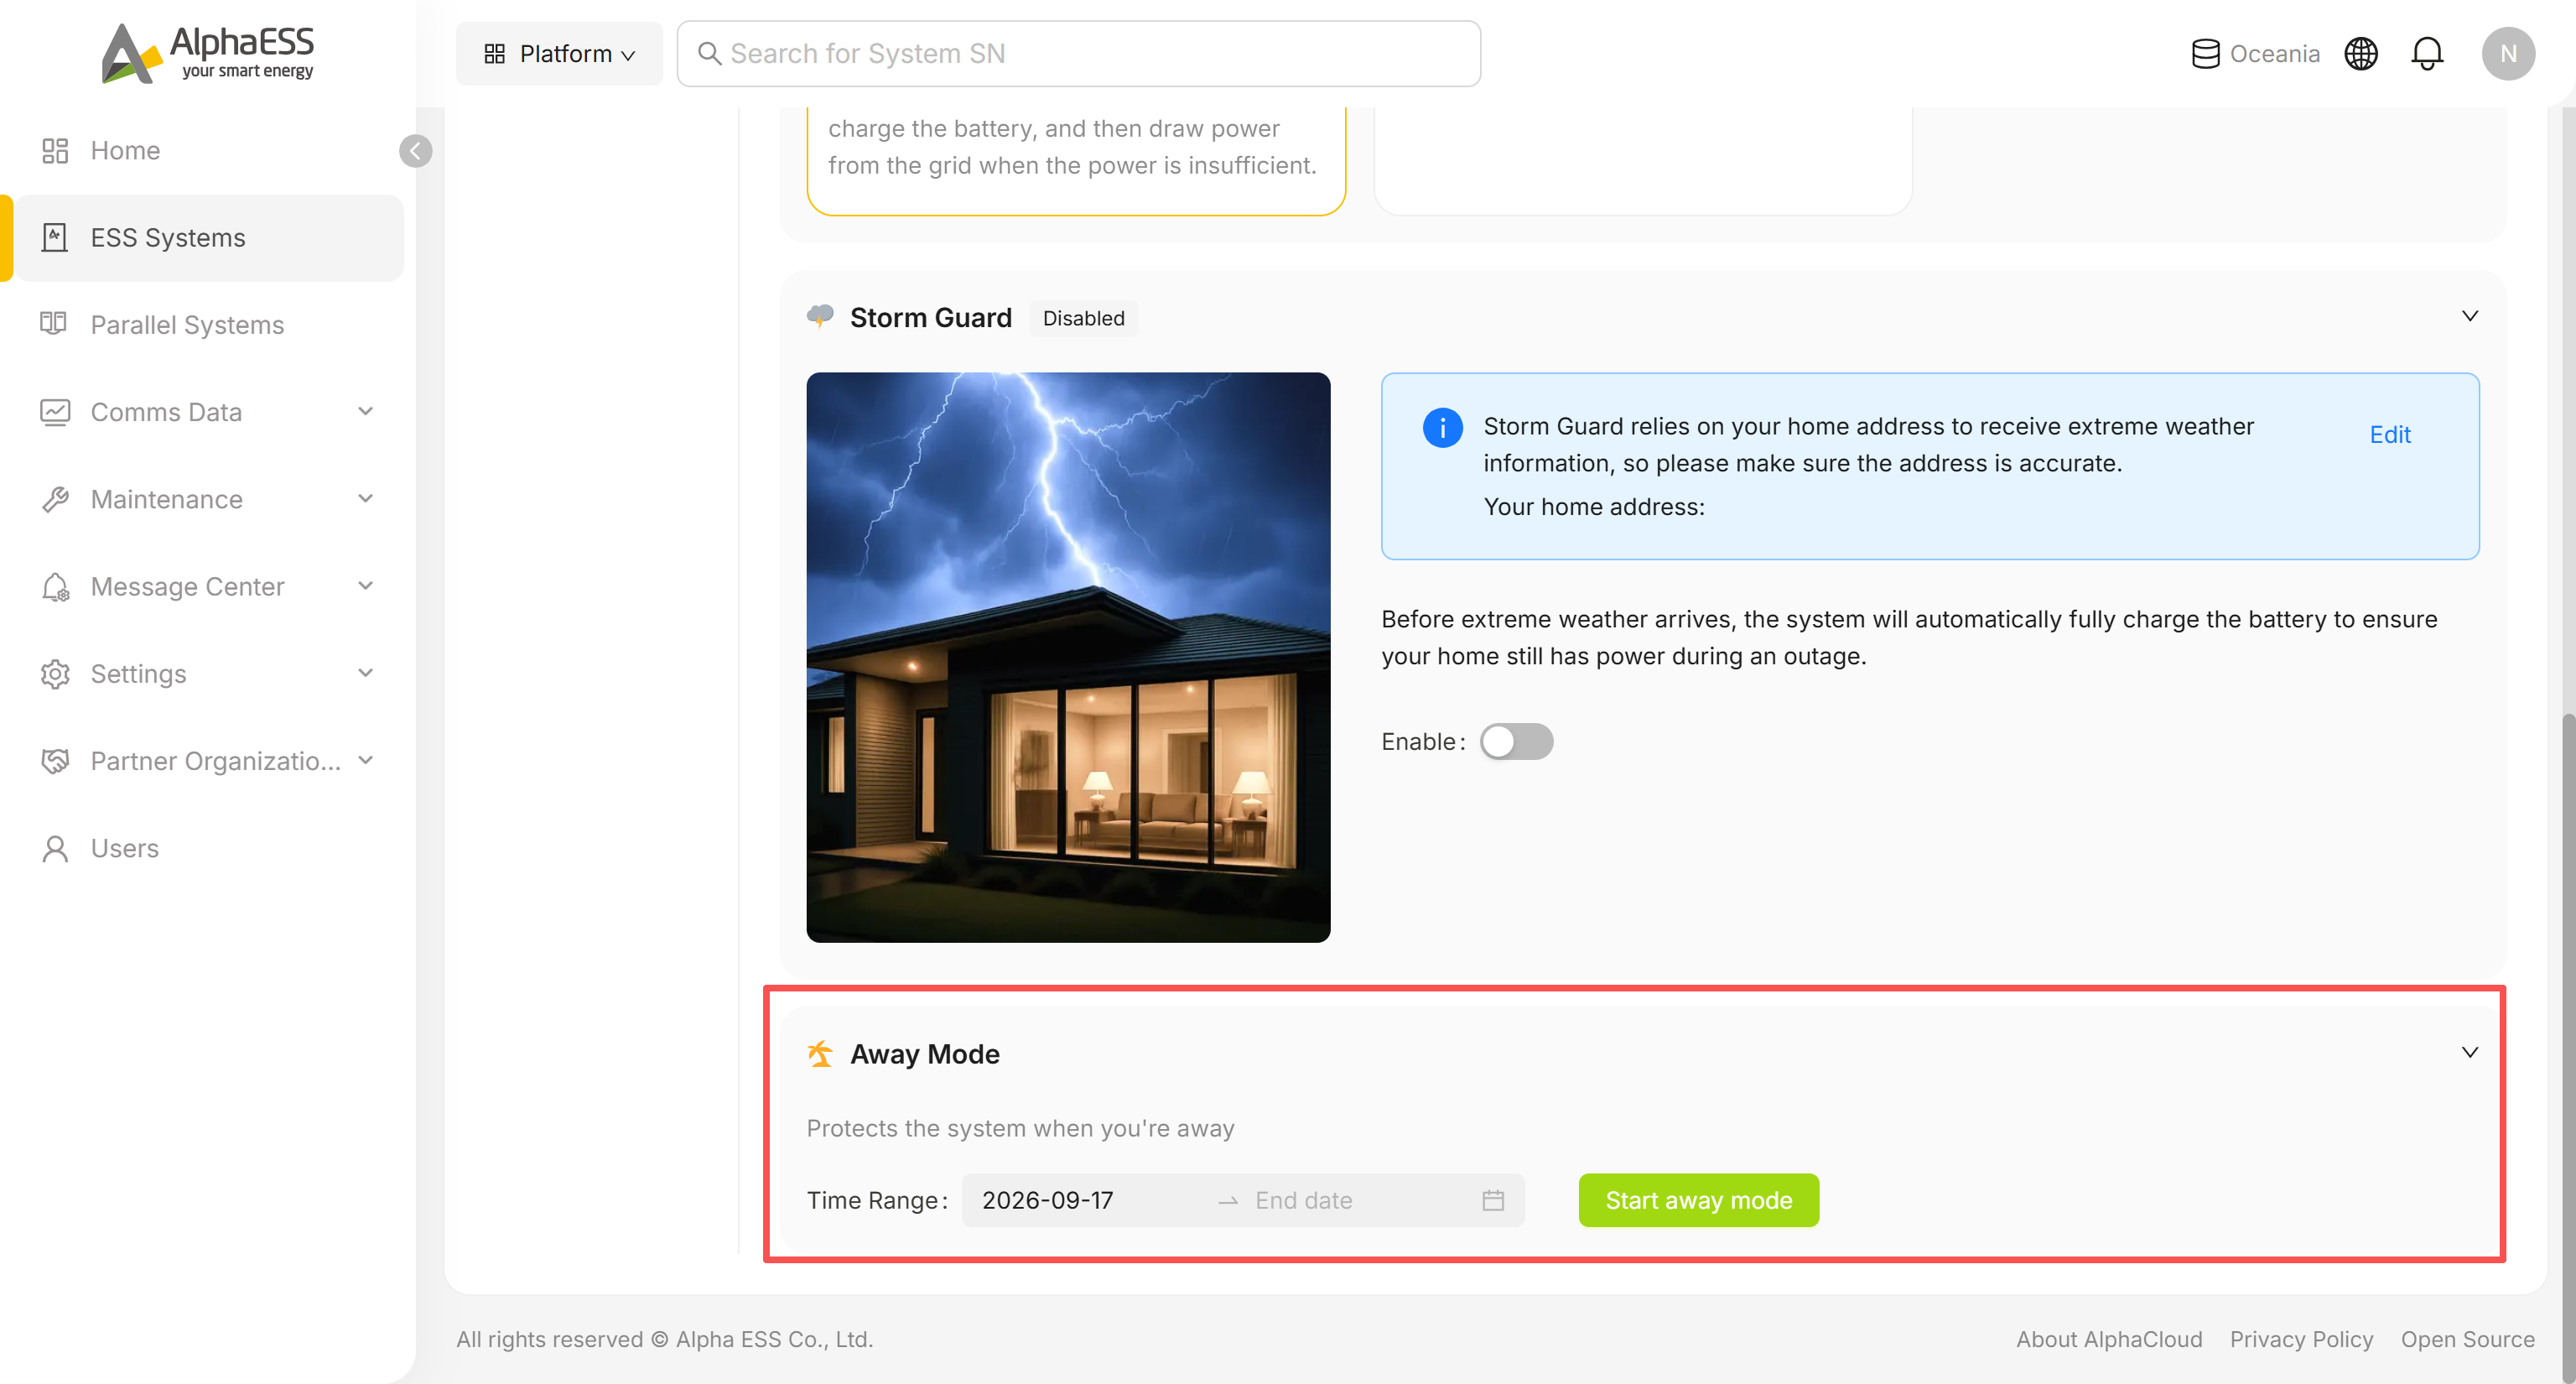Collapse the Storm Guard section chevron
The image size is (2576, 1384).
click(x=2470, y=316)
